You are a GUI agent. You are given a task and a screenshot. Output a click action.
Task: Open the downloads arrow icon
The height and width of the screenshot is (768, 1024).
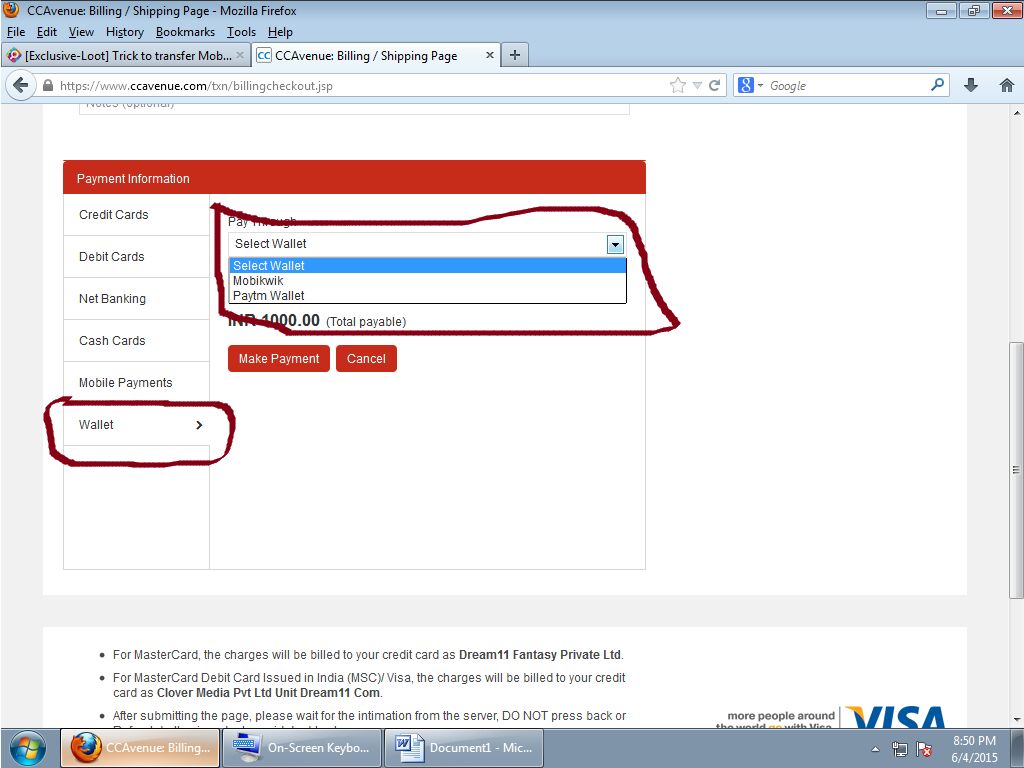pos(971,85)
